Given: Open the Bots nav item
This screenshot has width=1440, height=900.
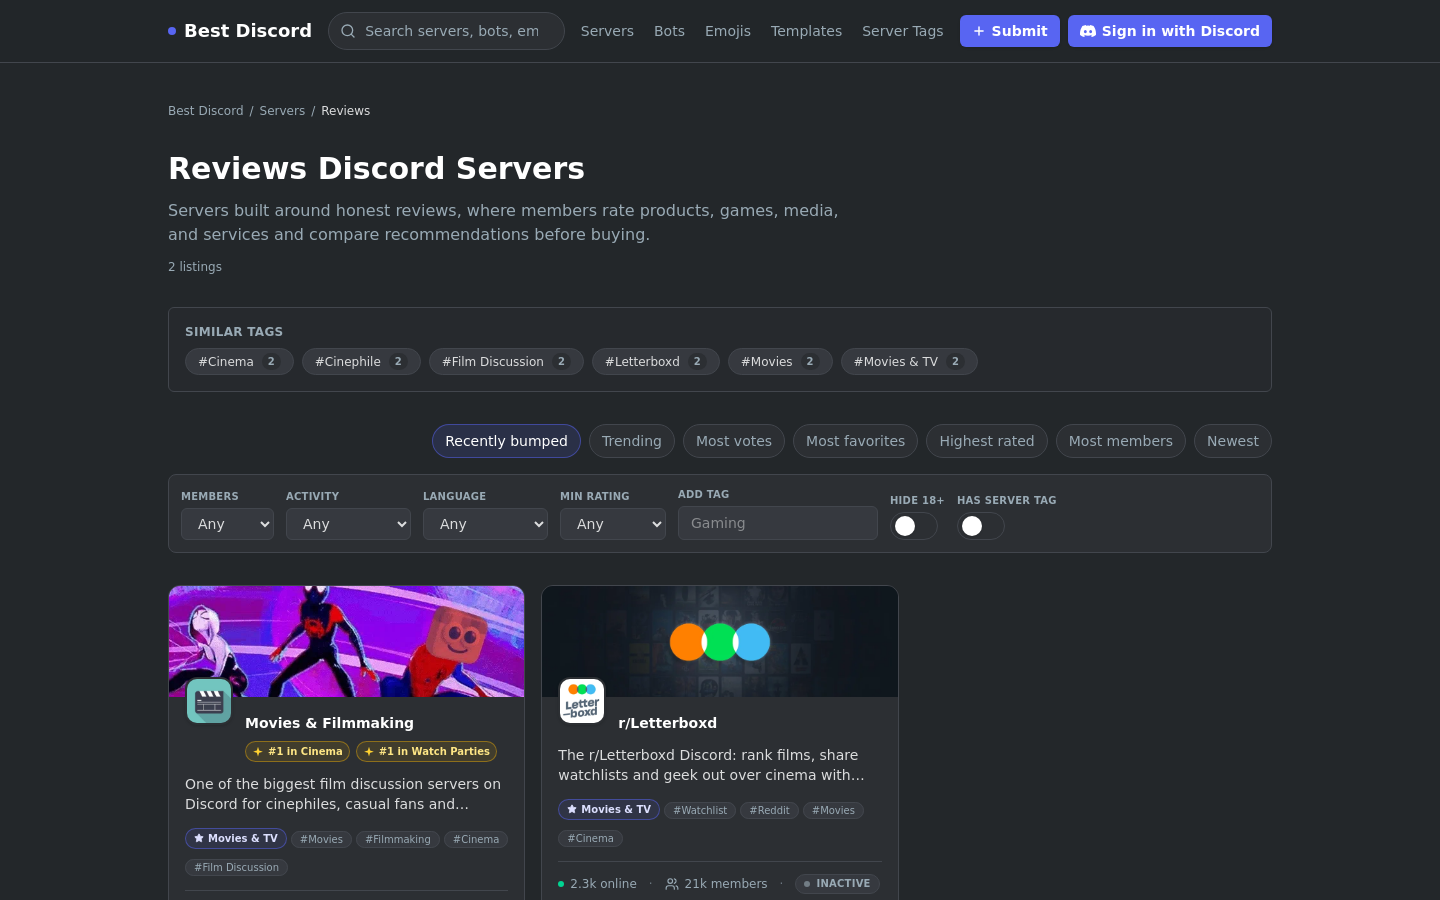Looking at the screenshot, I should coord(669,31).
